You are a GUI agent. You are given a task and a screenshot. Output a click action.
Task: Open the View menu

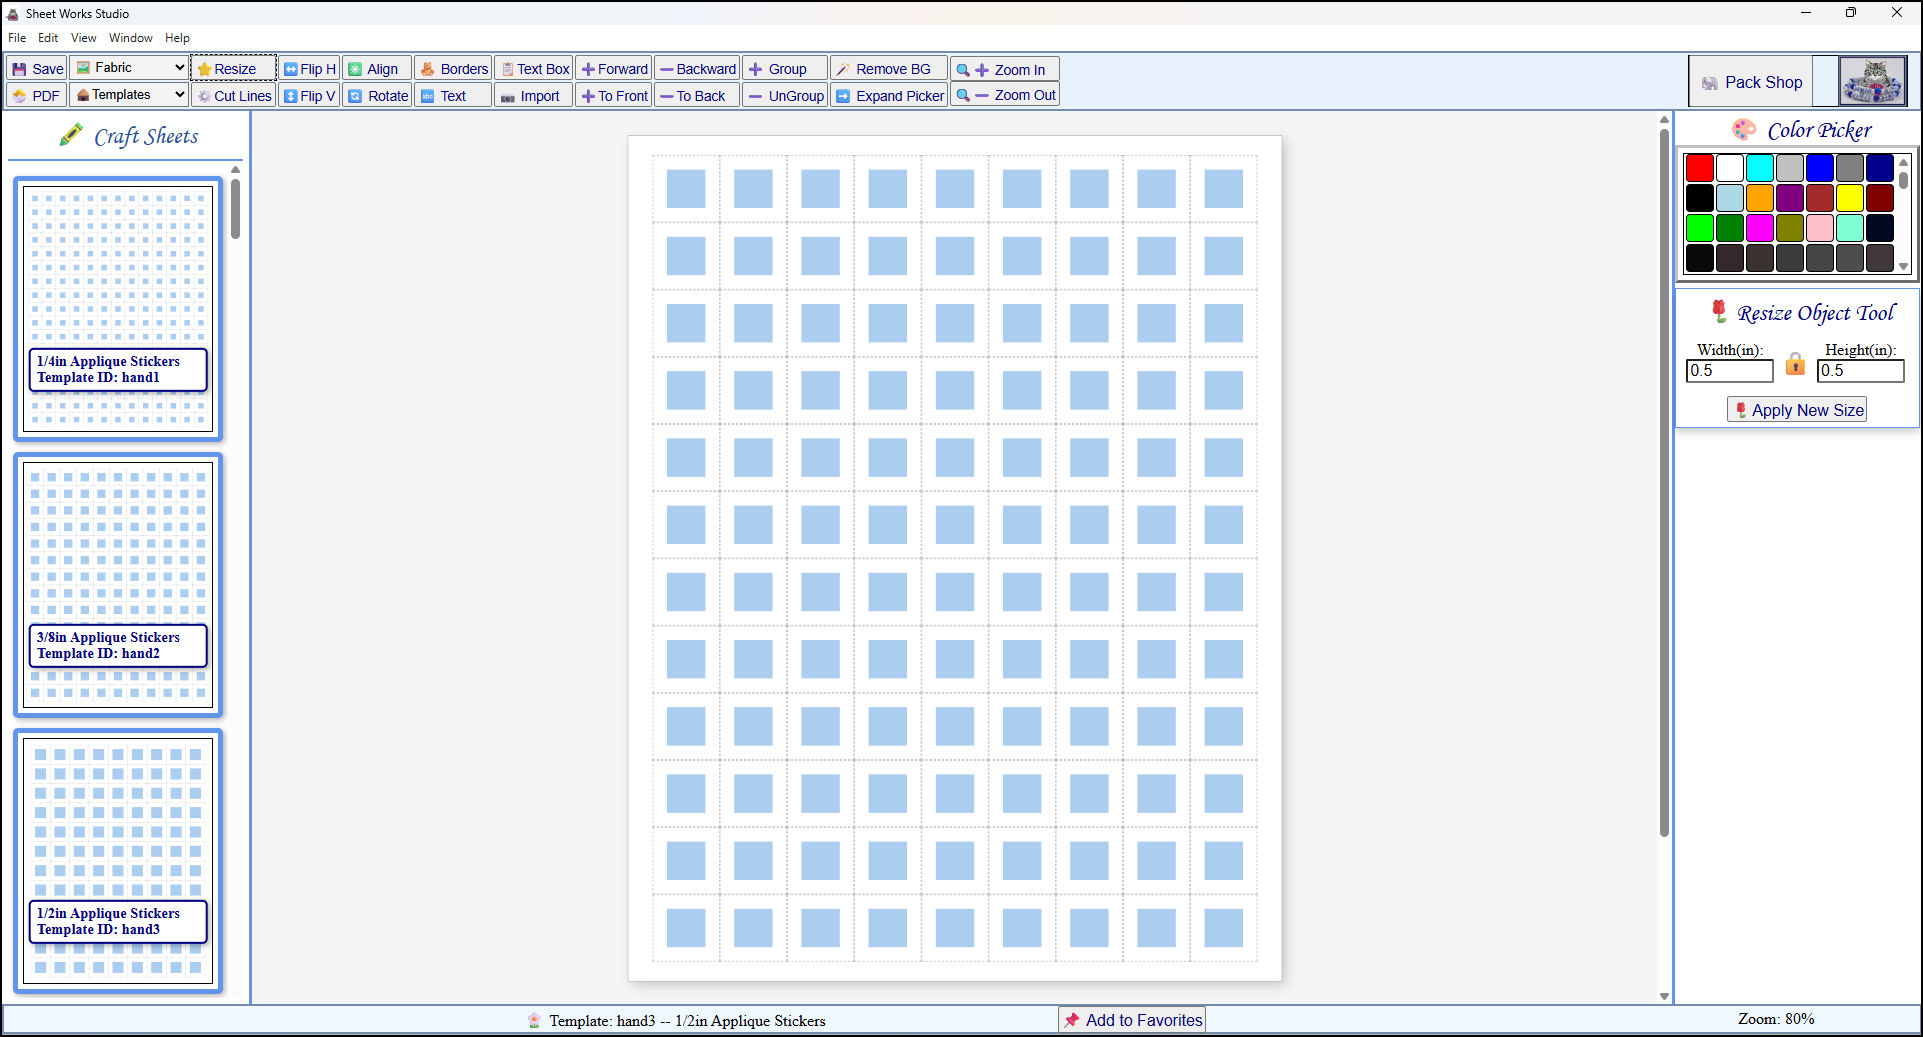tap(83, 37)
